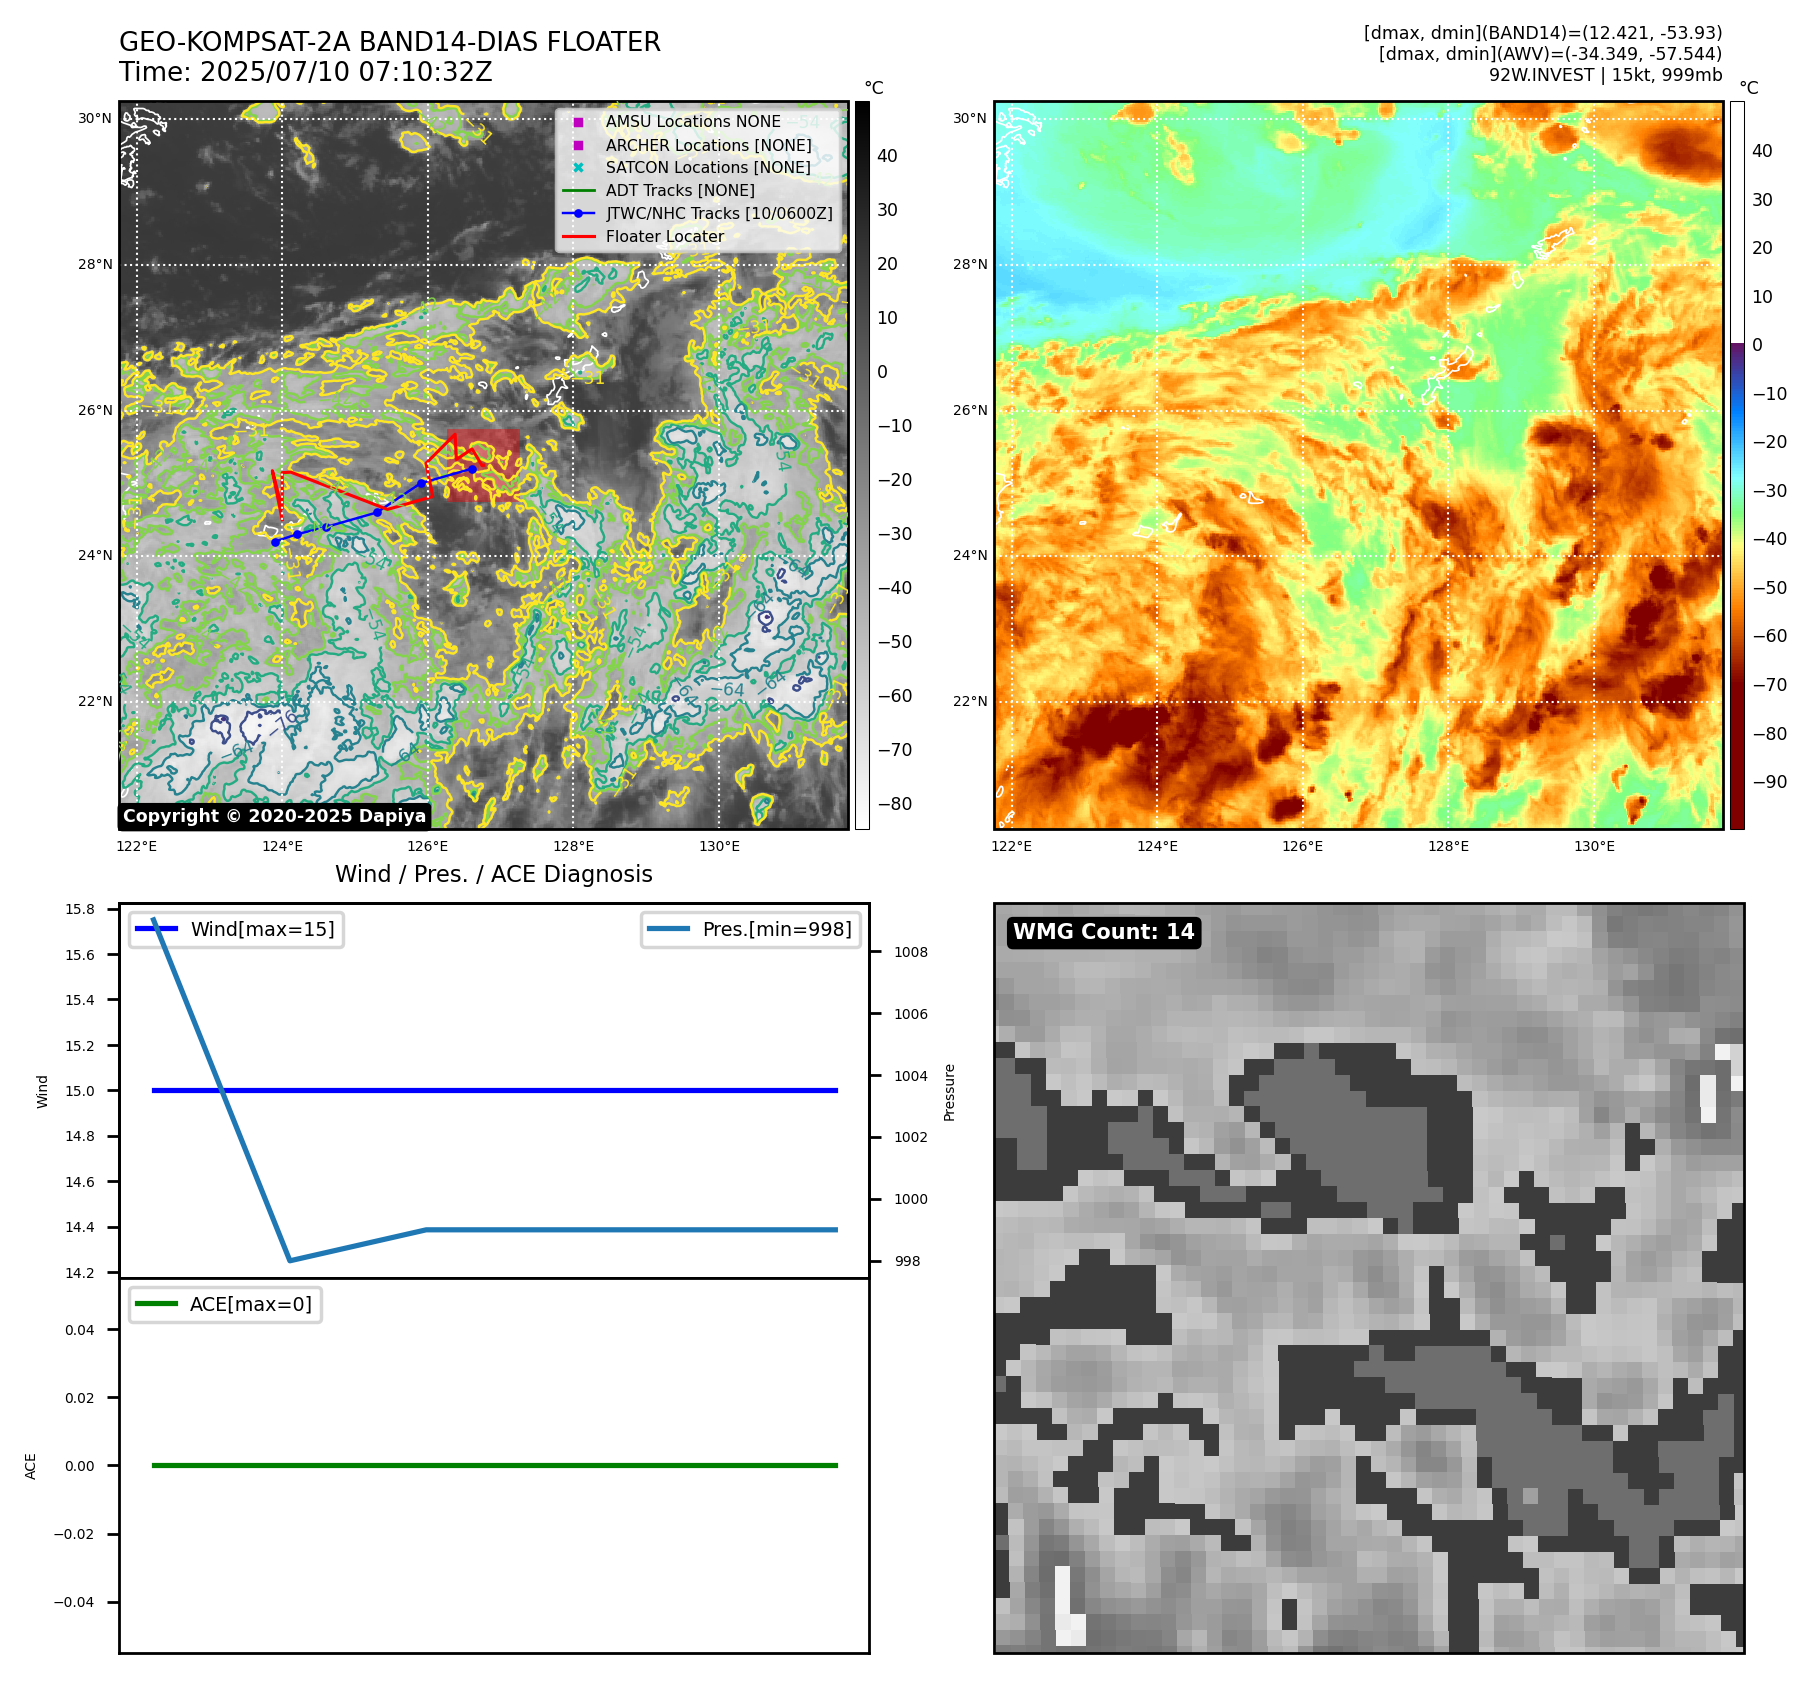Click the grayscale BAND14 temperature colorbar

pyautogui.click(x=862, y=465)
